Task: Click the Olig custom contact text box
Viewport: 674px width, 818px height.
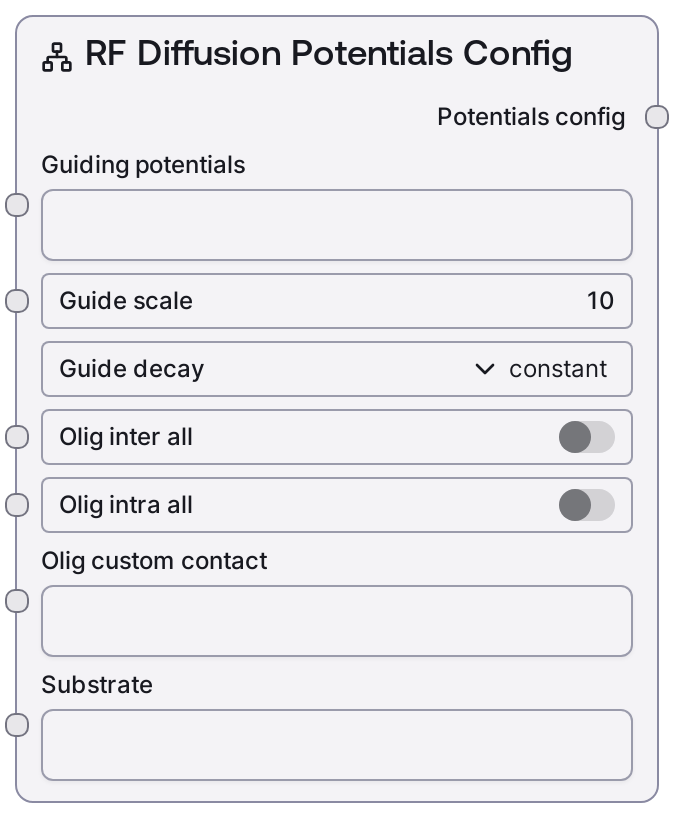Action: click(336, 621)
